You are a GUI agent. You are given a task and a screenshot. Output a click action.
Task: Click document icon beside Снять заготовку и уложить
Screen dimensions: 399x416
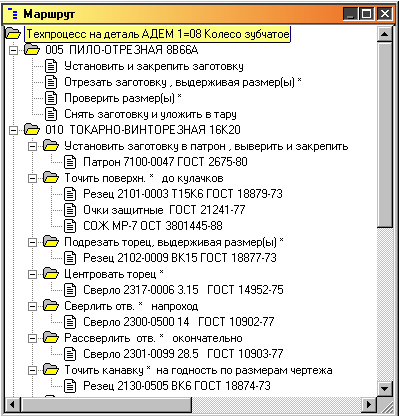(x=51, y=114)
